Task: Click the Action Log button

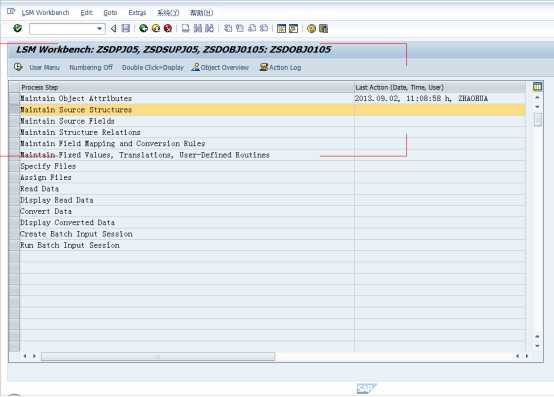Action: click(x=281, y=67)
